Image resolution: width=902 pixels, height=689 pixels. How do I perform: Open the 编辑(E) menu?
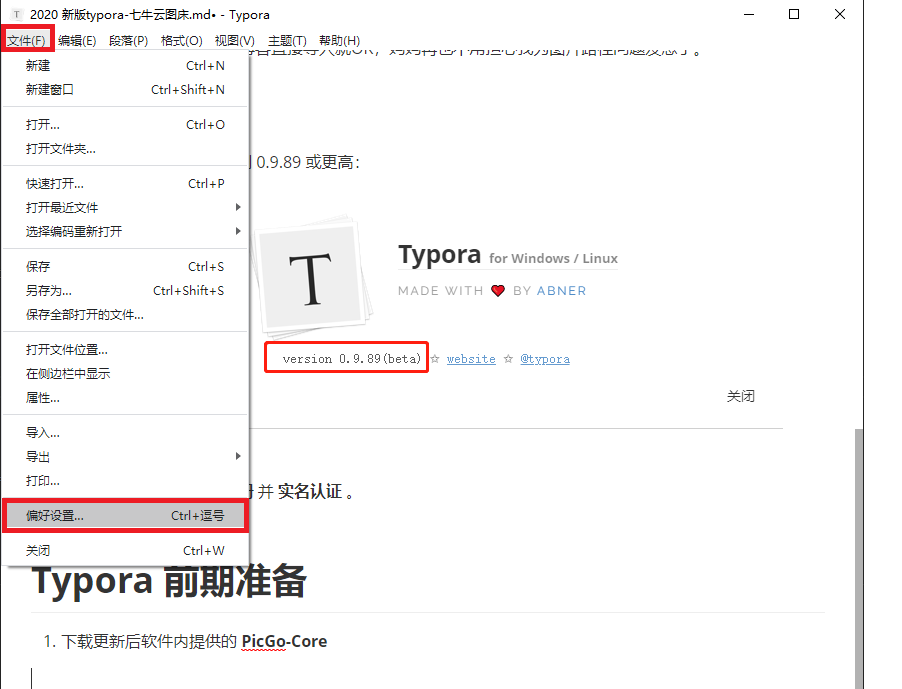77,40
